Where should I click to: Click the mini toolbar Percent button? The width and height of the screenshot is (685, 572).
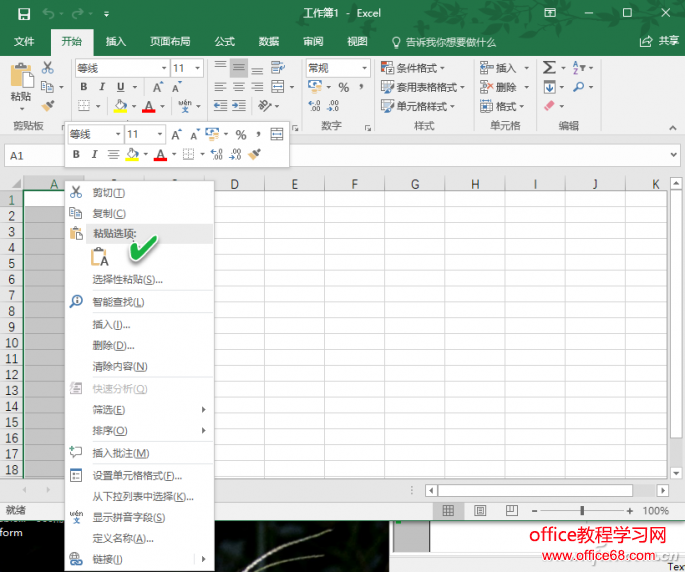coord(241,135)
